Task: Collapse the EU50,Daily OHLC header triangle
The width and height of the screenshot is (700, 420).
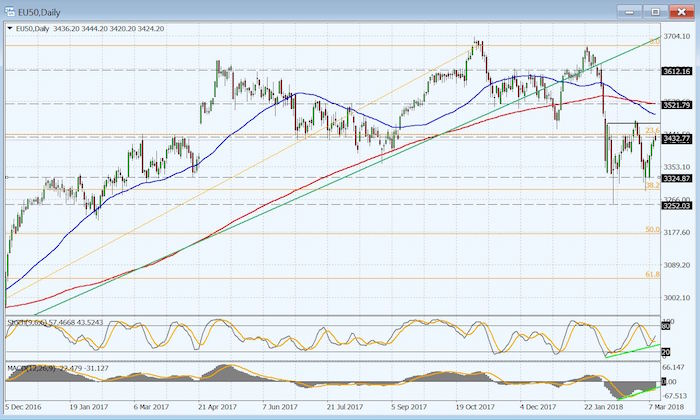Action: pos(9,29)
